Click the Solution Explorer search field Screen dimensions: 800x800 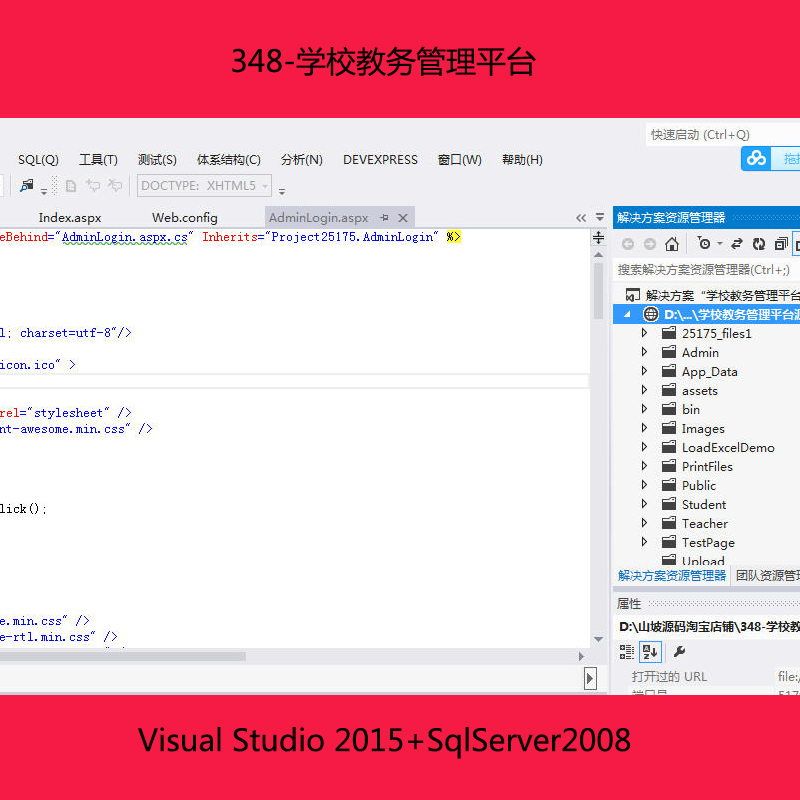[706, 269]
